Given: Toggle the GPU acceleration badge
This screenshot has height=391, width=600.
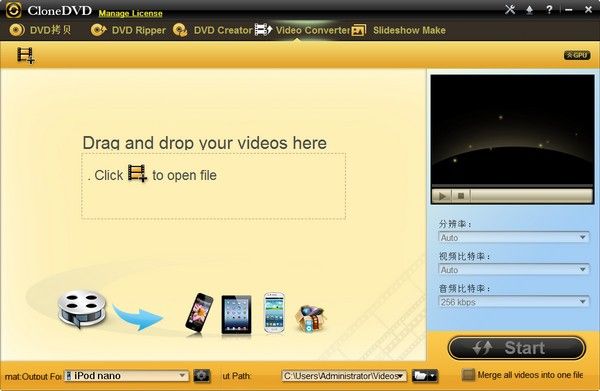Looking at the screenshot, I should tap(577, 55).
